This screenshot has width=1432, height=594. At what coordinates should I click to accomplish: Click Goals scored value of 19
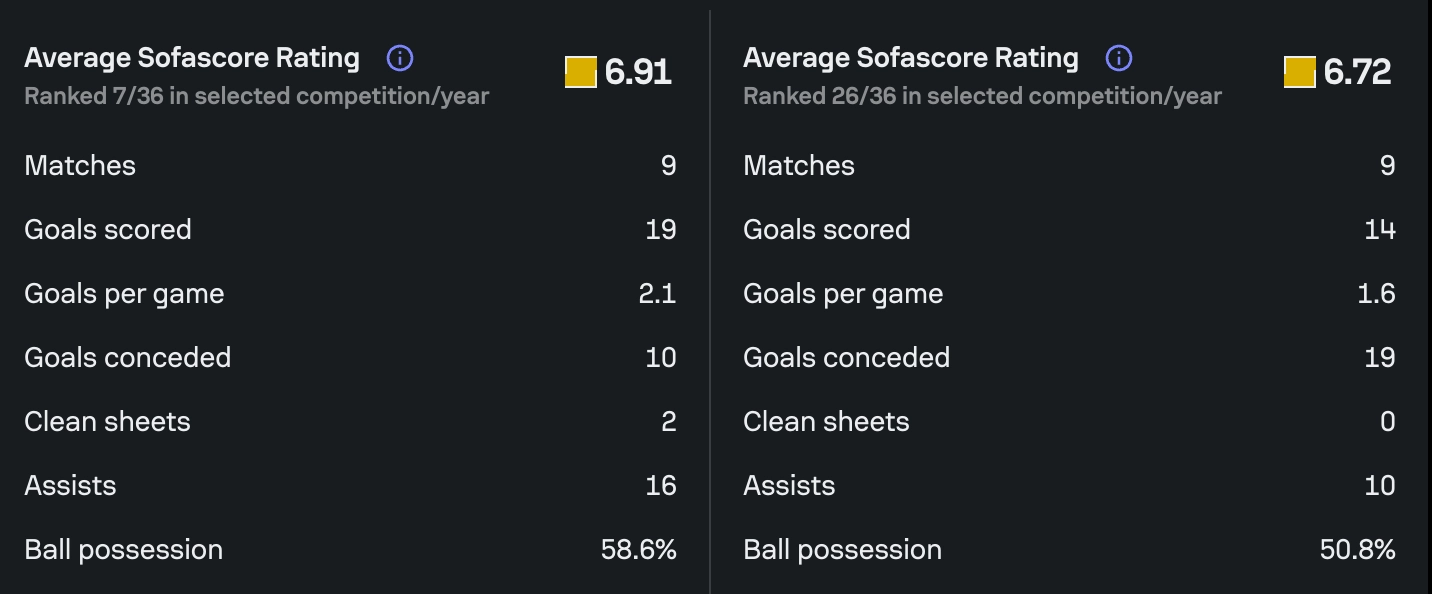click(660, 229)
